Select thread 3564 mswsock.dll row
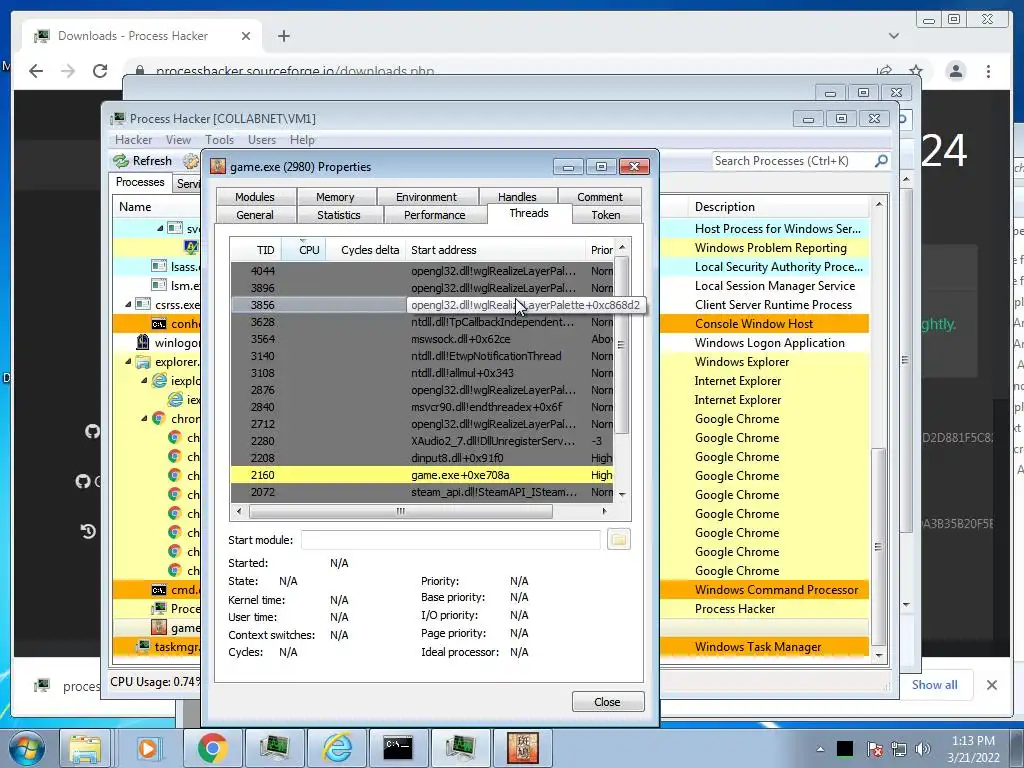1024x768 pixels. click(422, 339)
